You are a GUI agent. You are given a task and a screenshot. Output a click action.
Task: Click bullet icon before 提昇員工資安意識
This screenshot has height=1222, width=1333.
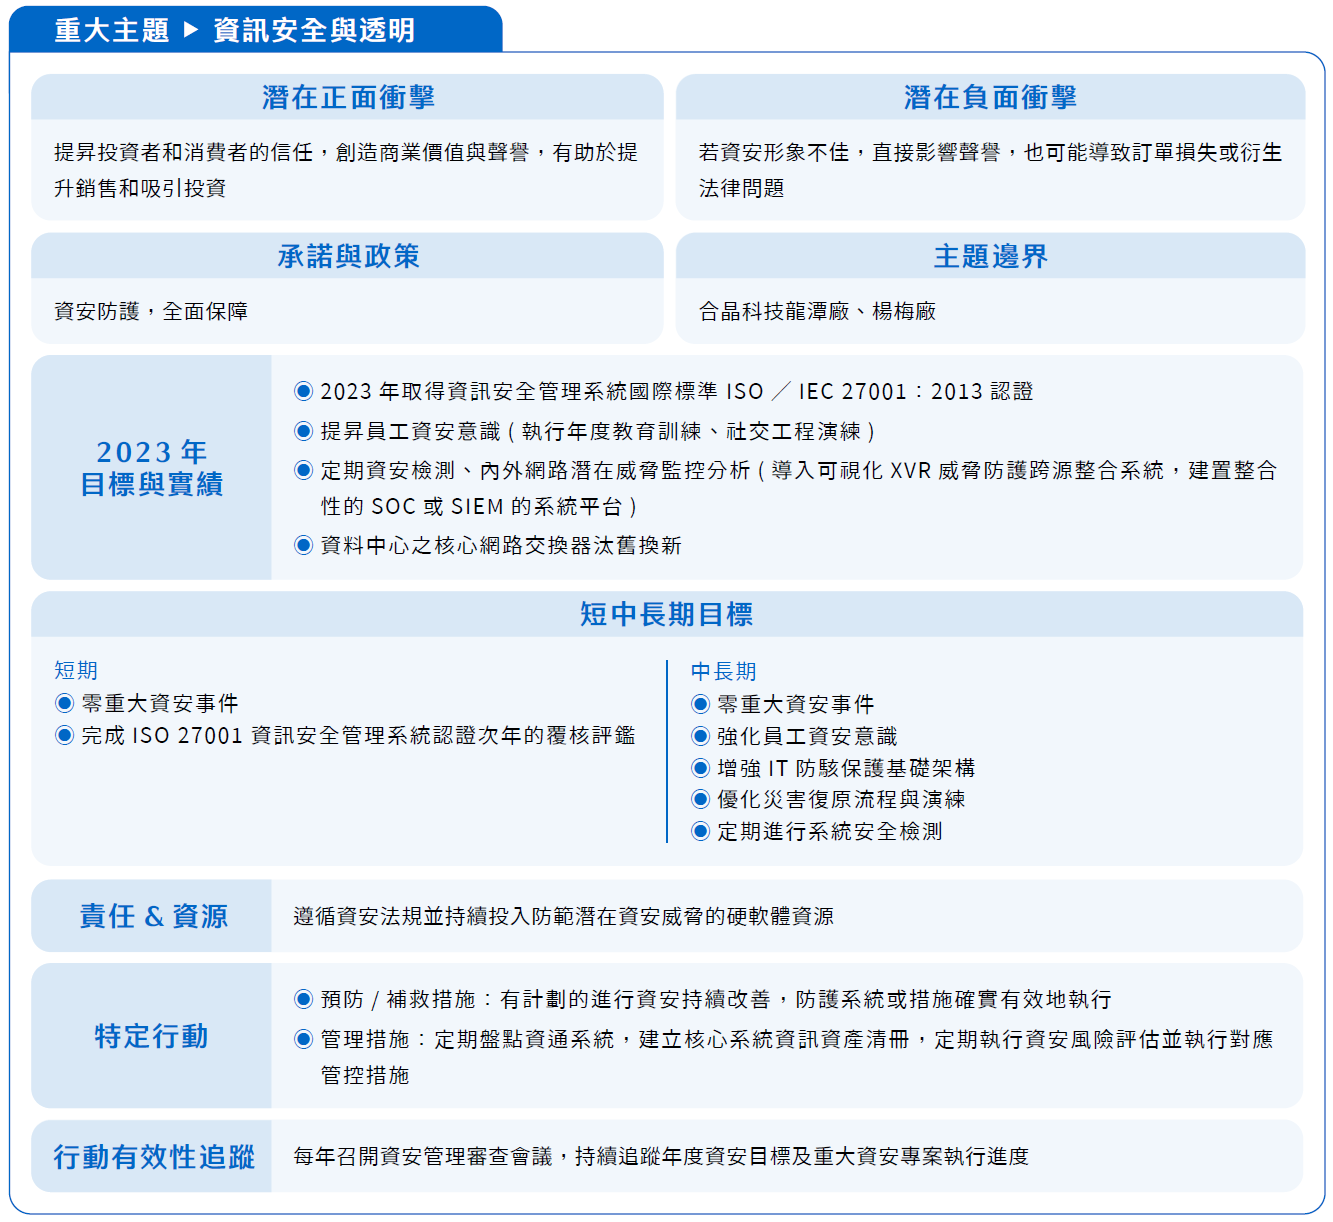click(304, 431)
